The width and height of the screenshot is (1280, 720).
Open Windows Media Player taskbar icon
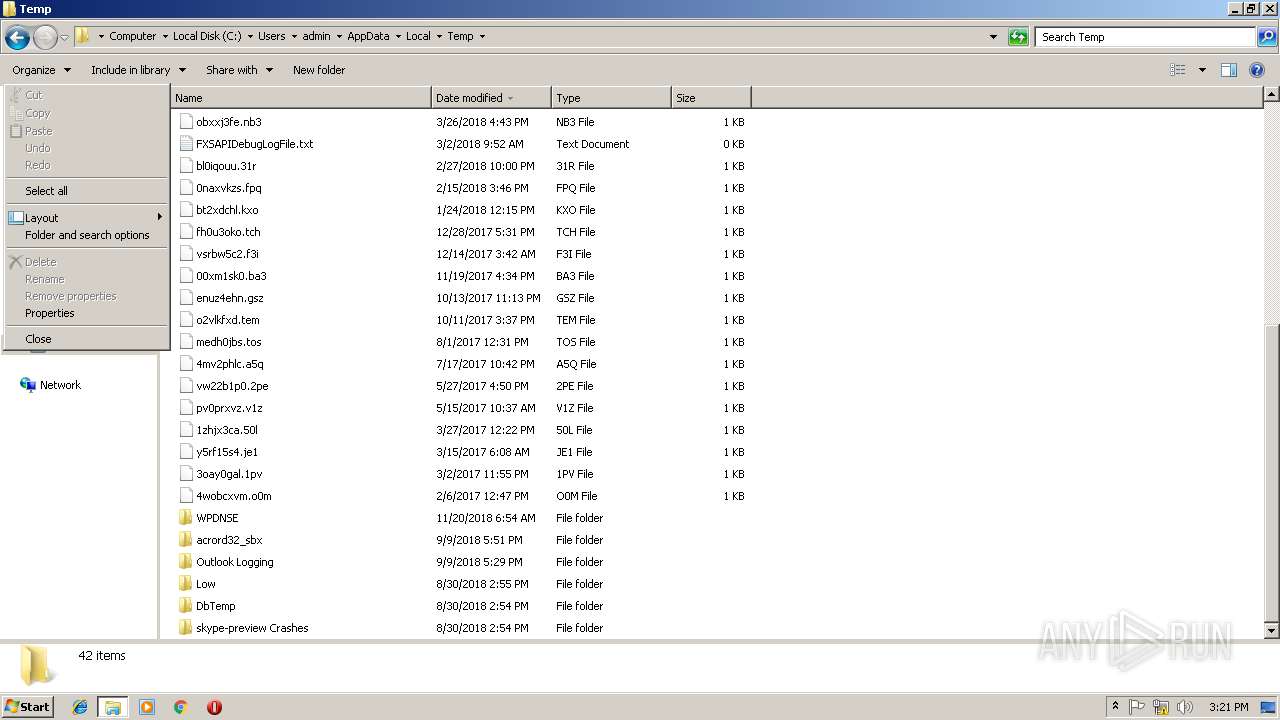coord(147,707)
